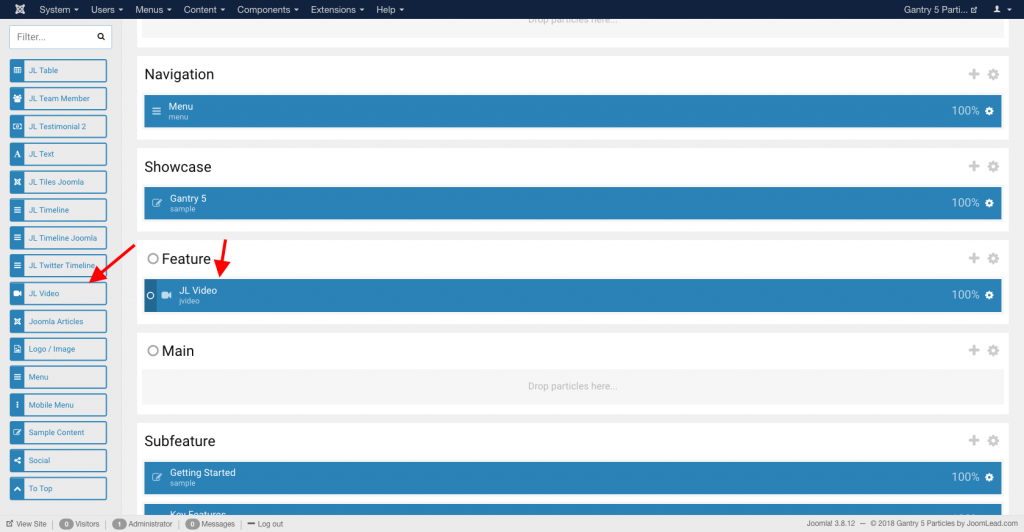Click the Showcase section title

(178, 166)
